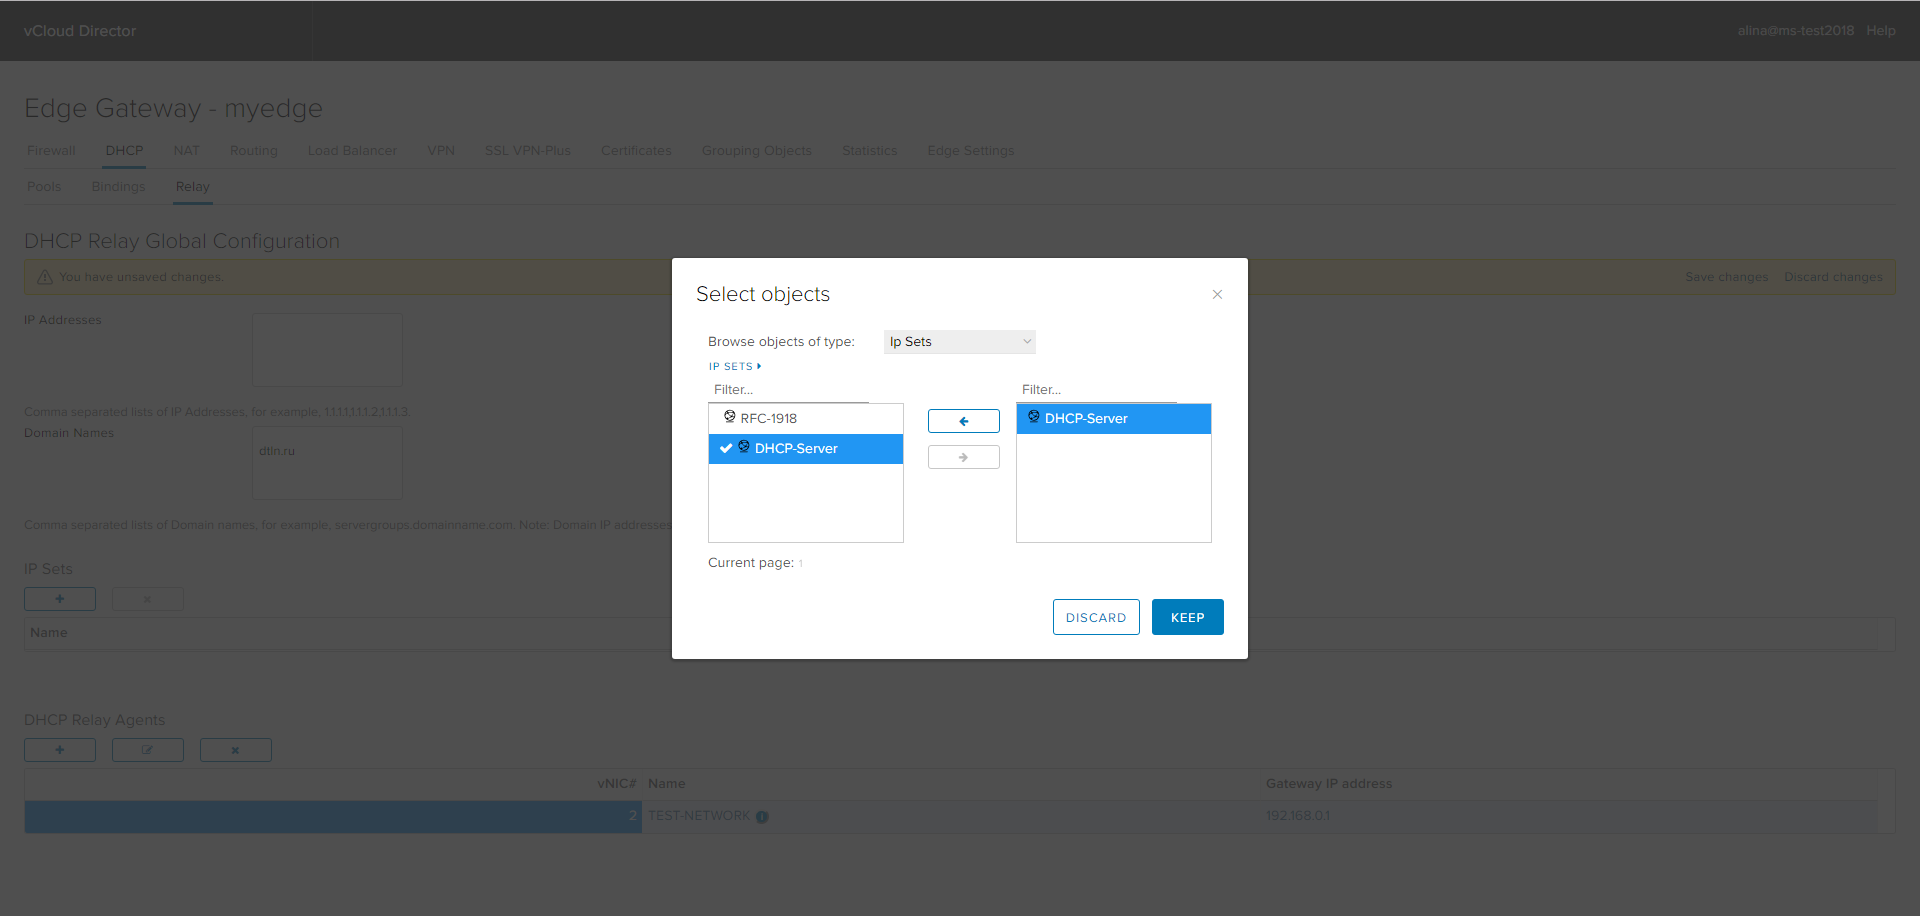Click the globe icon next to RFC-1918
This screenshot has height=916, width=1920.
(728, 417)
